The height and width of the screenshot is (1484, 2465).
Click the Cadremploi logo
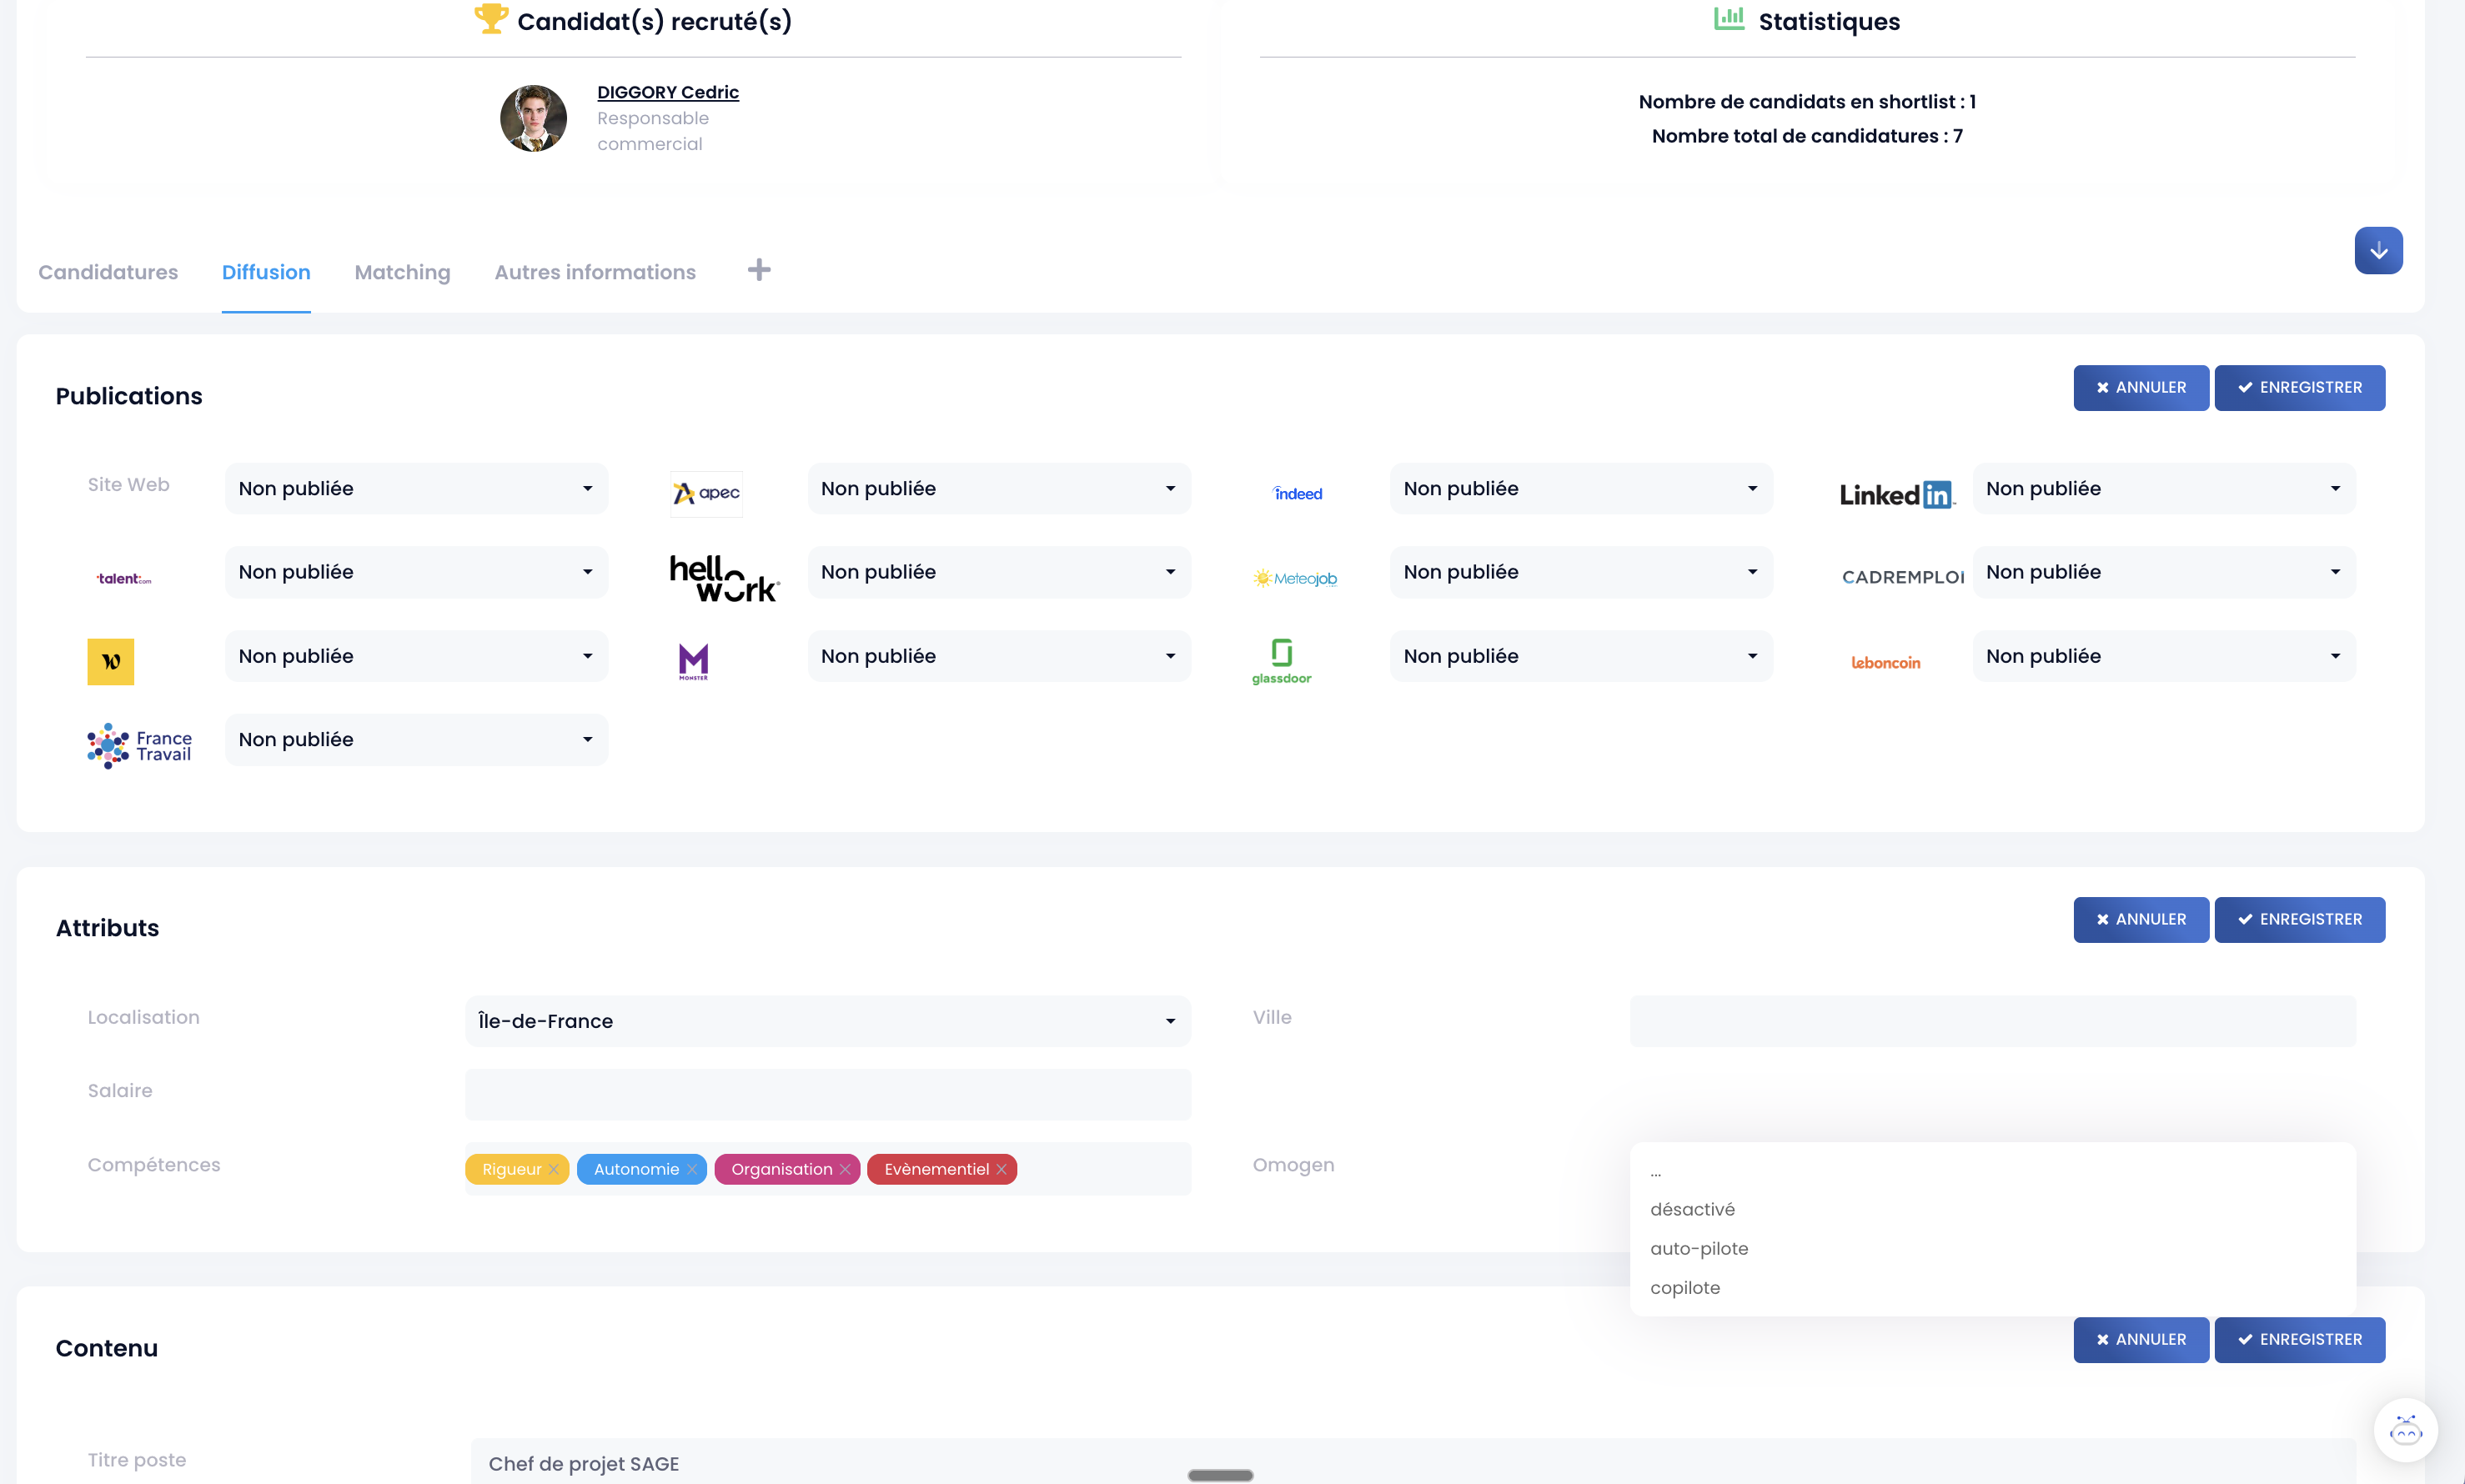(x=1902, y=577)
